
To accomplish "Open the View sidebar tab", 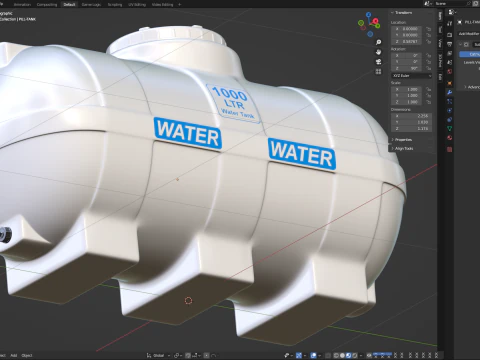I will [x=440, y=43].
